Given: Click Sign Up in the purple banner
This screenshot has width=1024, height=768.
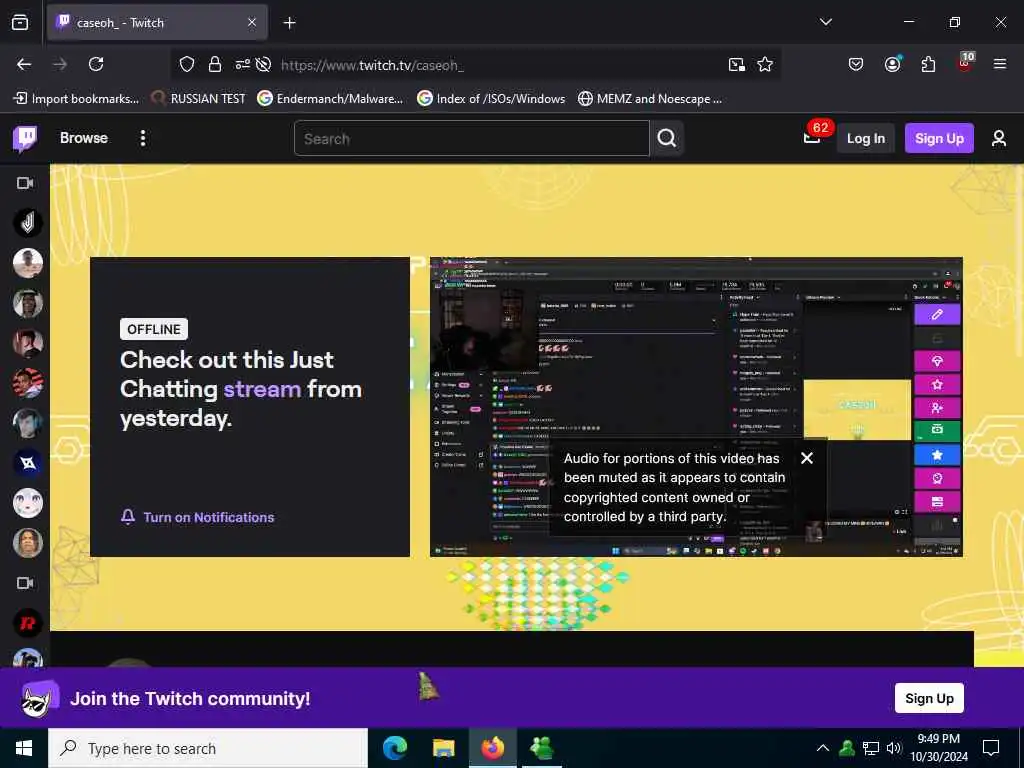Looking at the screenshot, I should click(929, 698).
